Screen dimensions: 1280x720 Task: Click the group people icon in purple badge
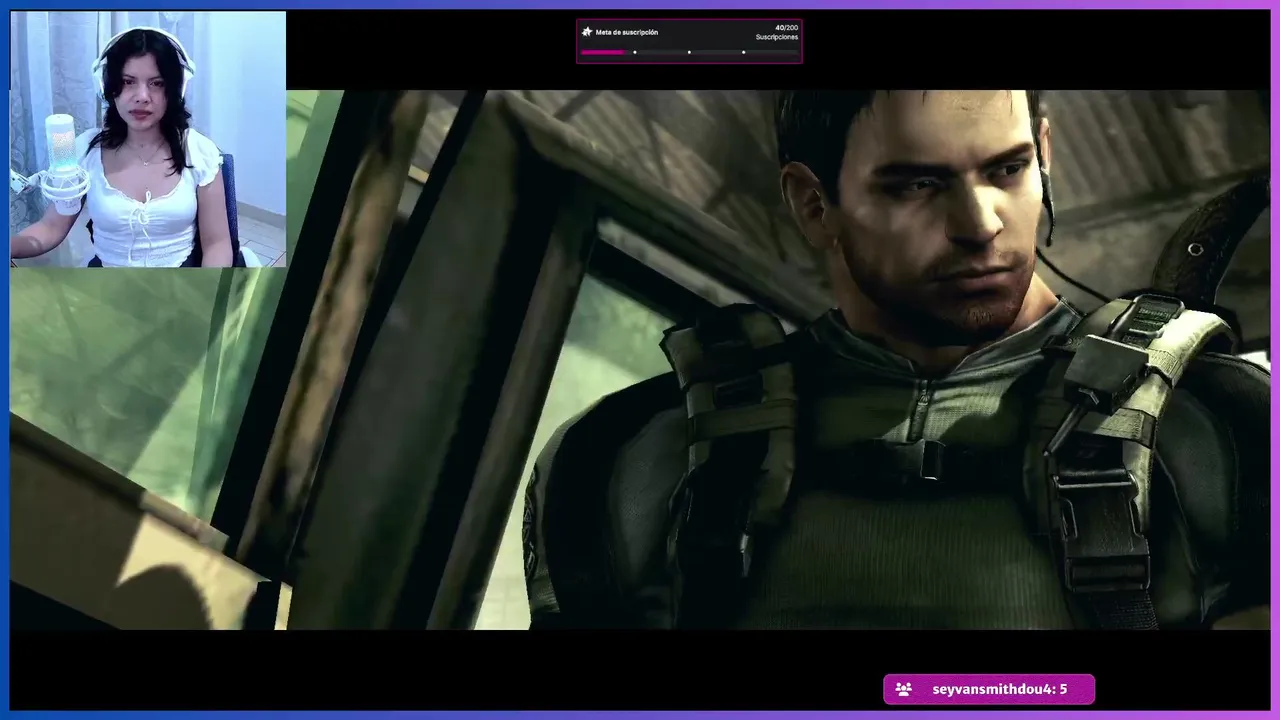click(903, 689)
